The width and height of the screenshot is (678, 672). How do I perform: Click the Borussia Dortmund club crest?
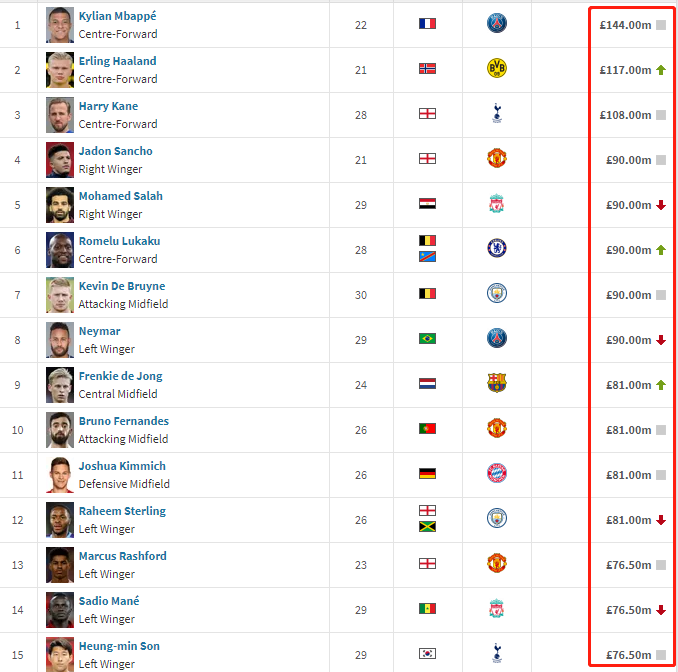click(496, 68)
